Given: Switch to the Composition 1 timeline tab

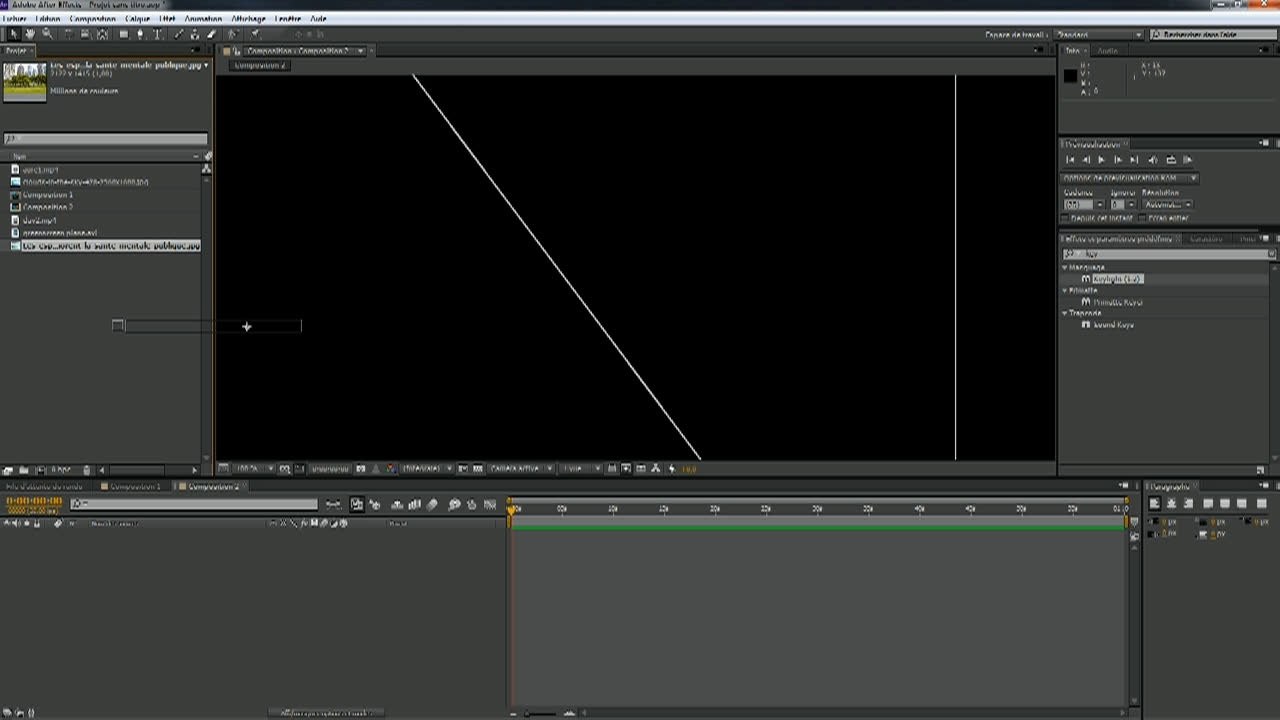Looking at the screenshot, I should coord(135,486).
